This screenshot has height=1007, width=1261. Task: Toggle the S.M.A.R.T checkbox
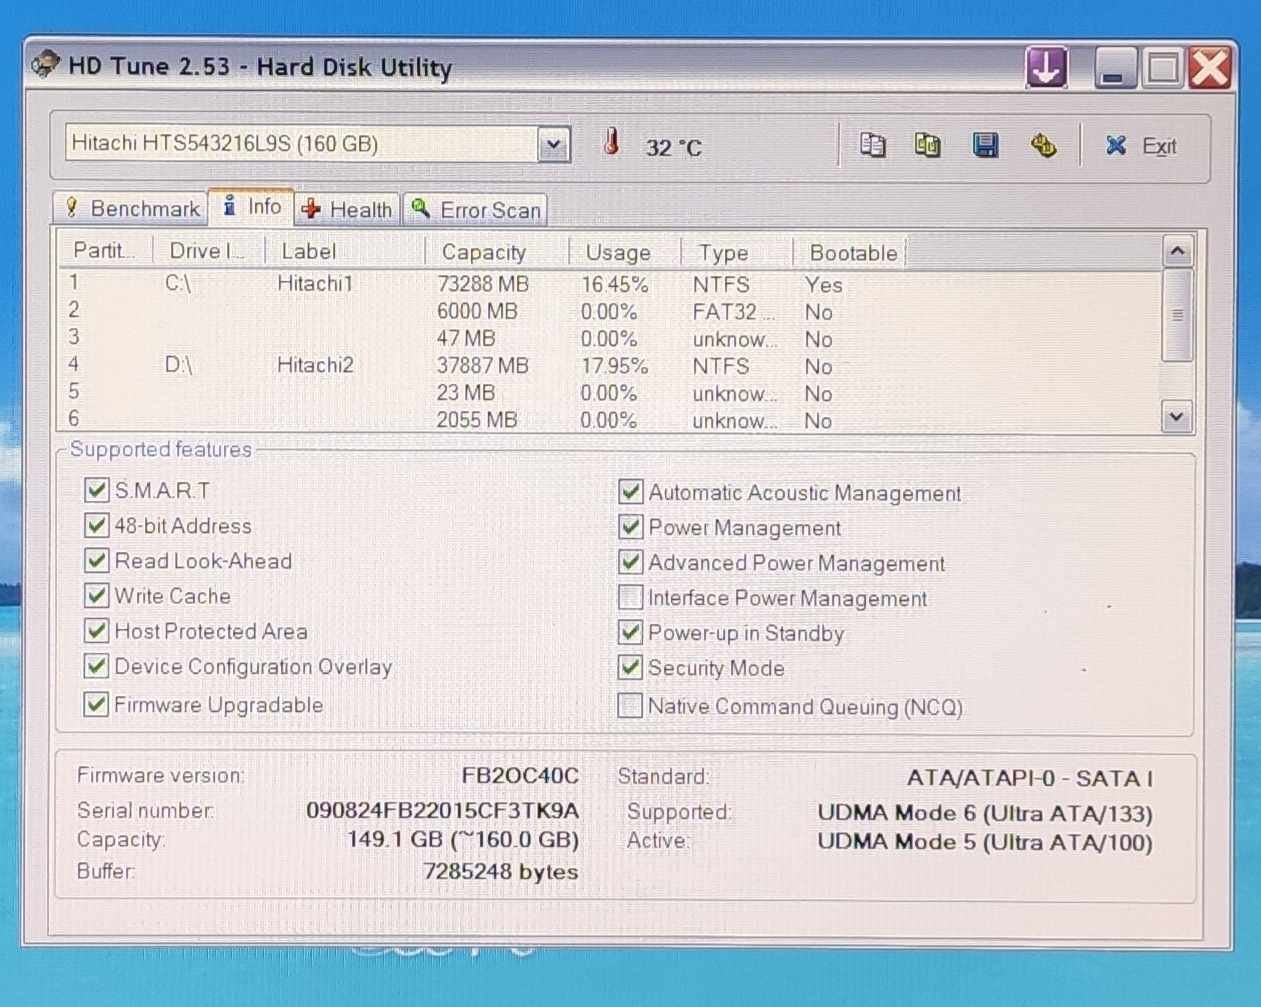pos(97,490)
